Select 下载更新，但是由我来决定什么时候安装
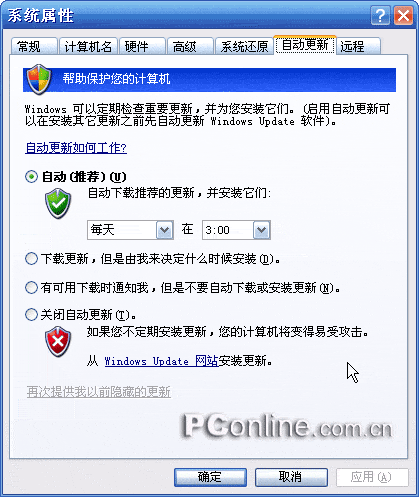 click(x=31, y=259)
